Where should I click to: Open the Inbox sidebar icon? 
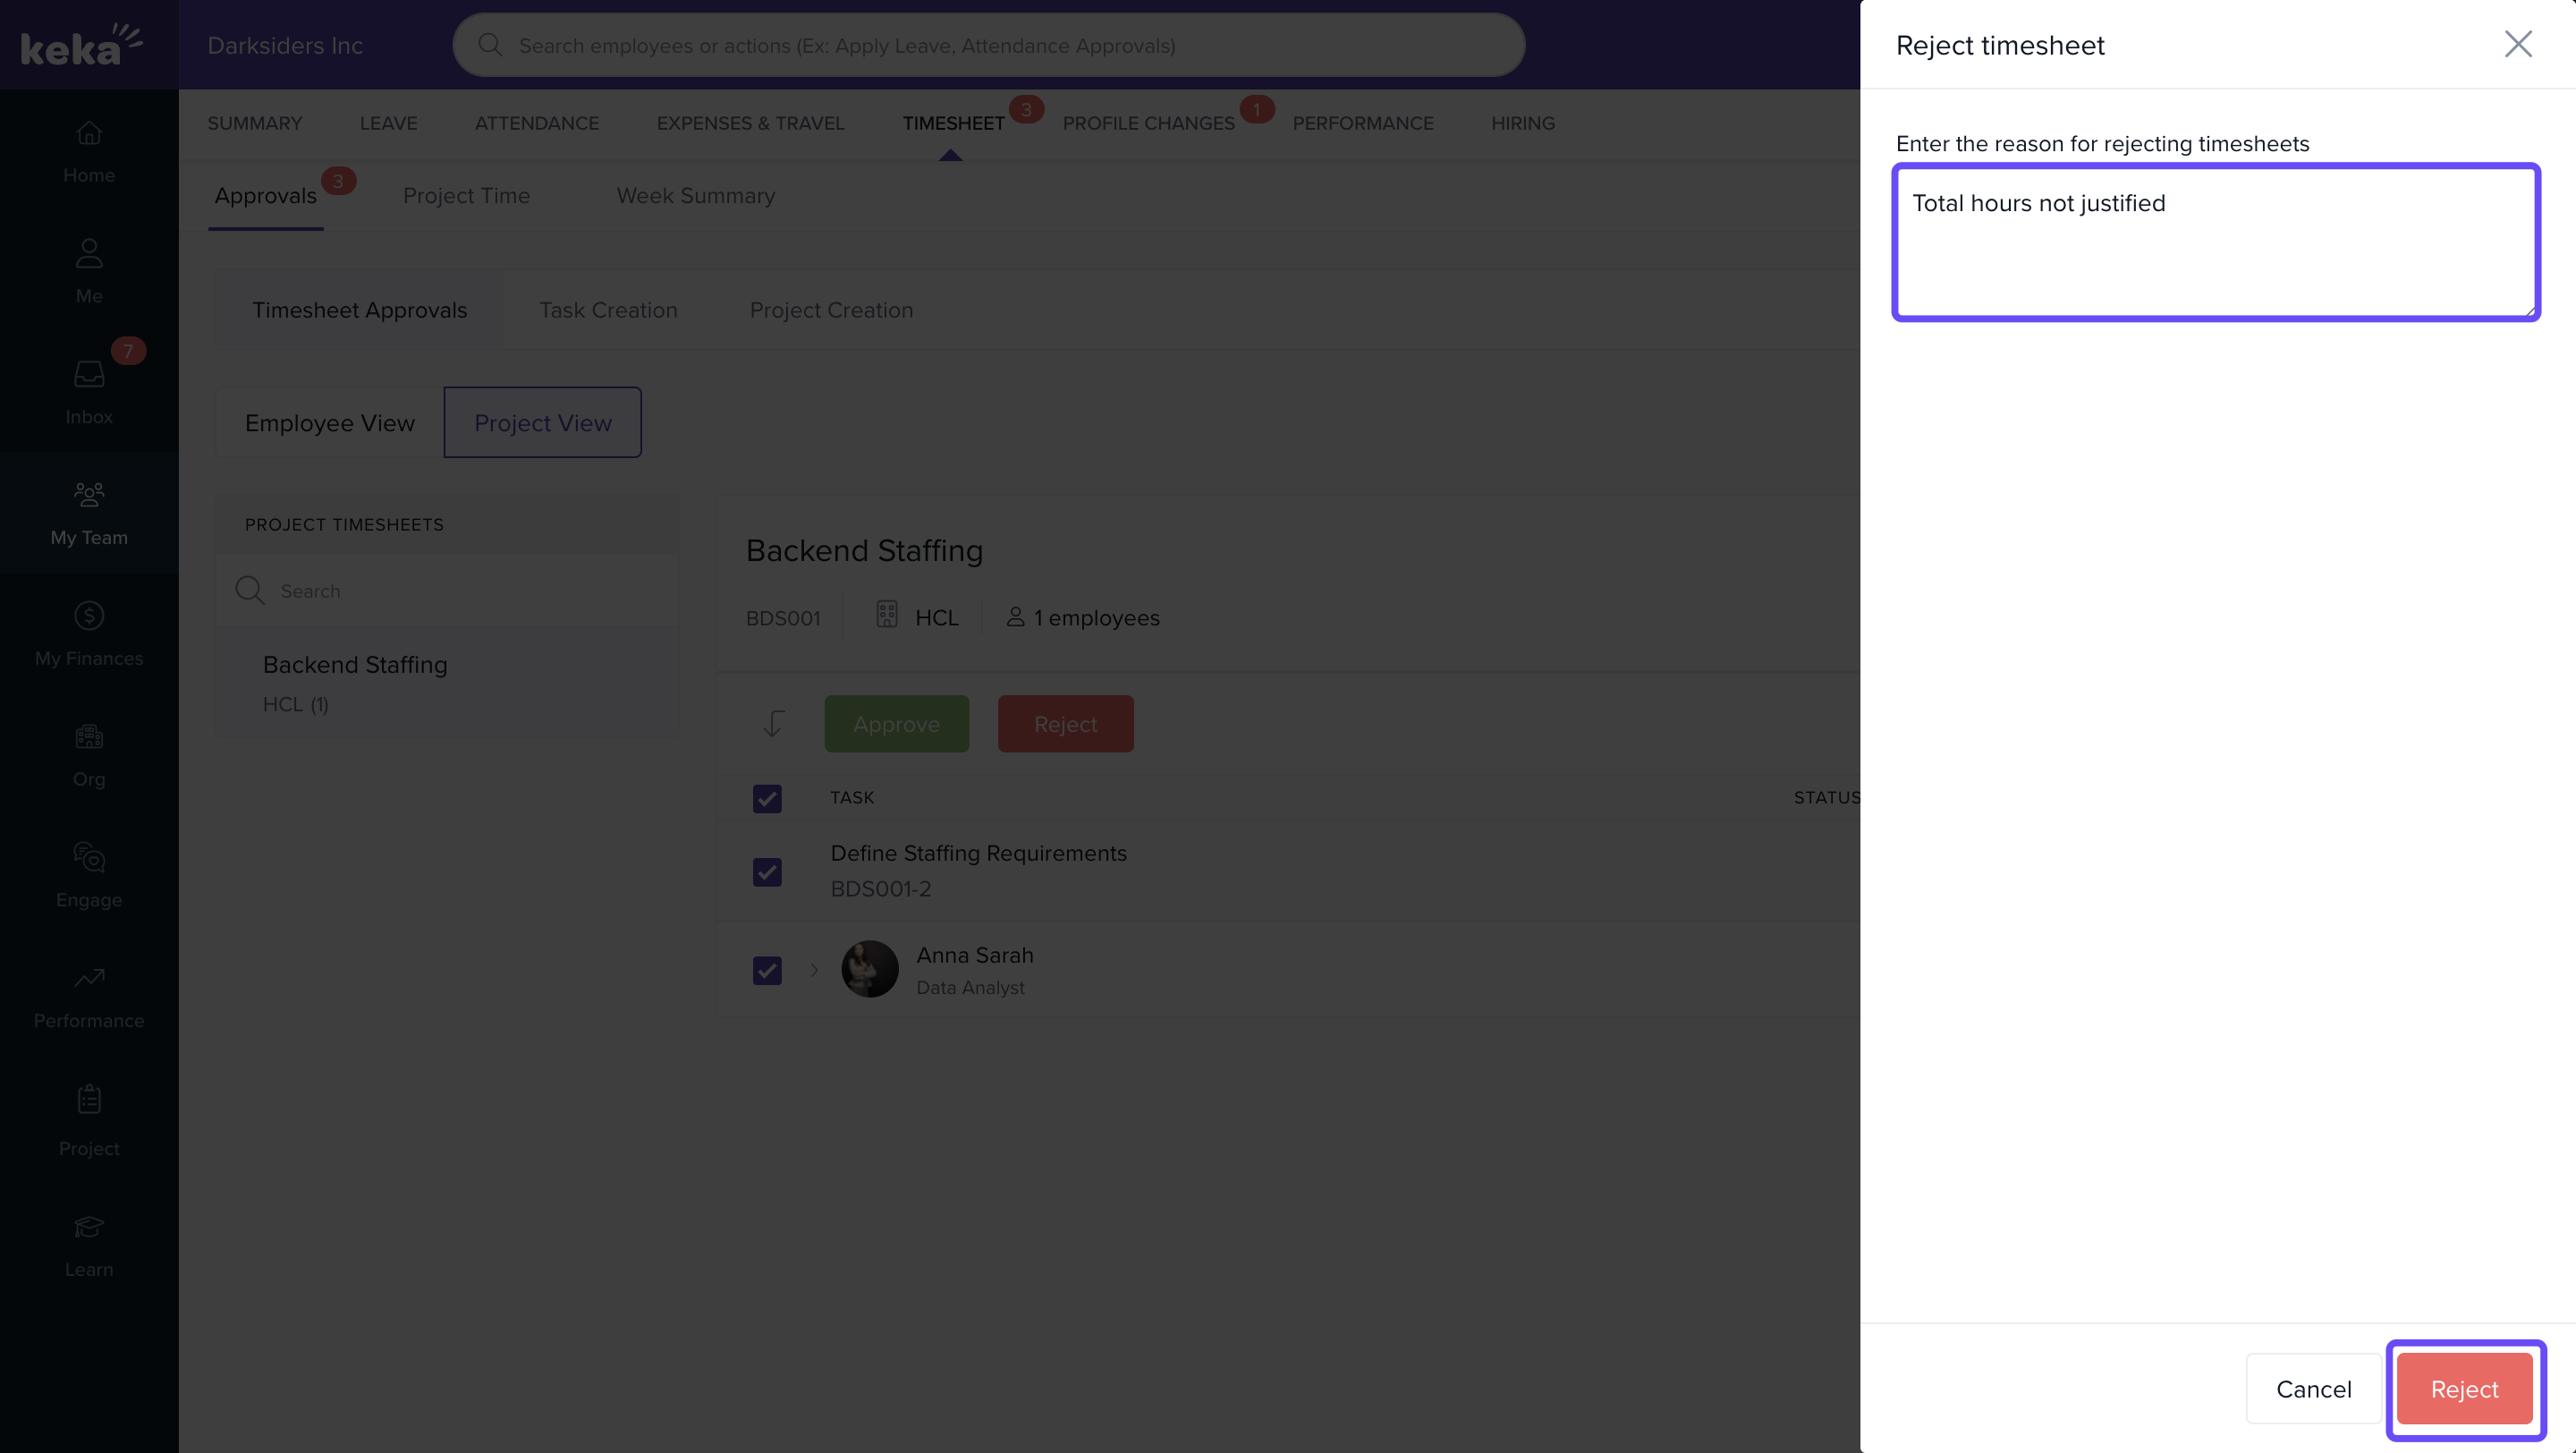pos(89,375)
